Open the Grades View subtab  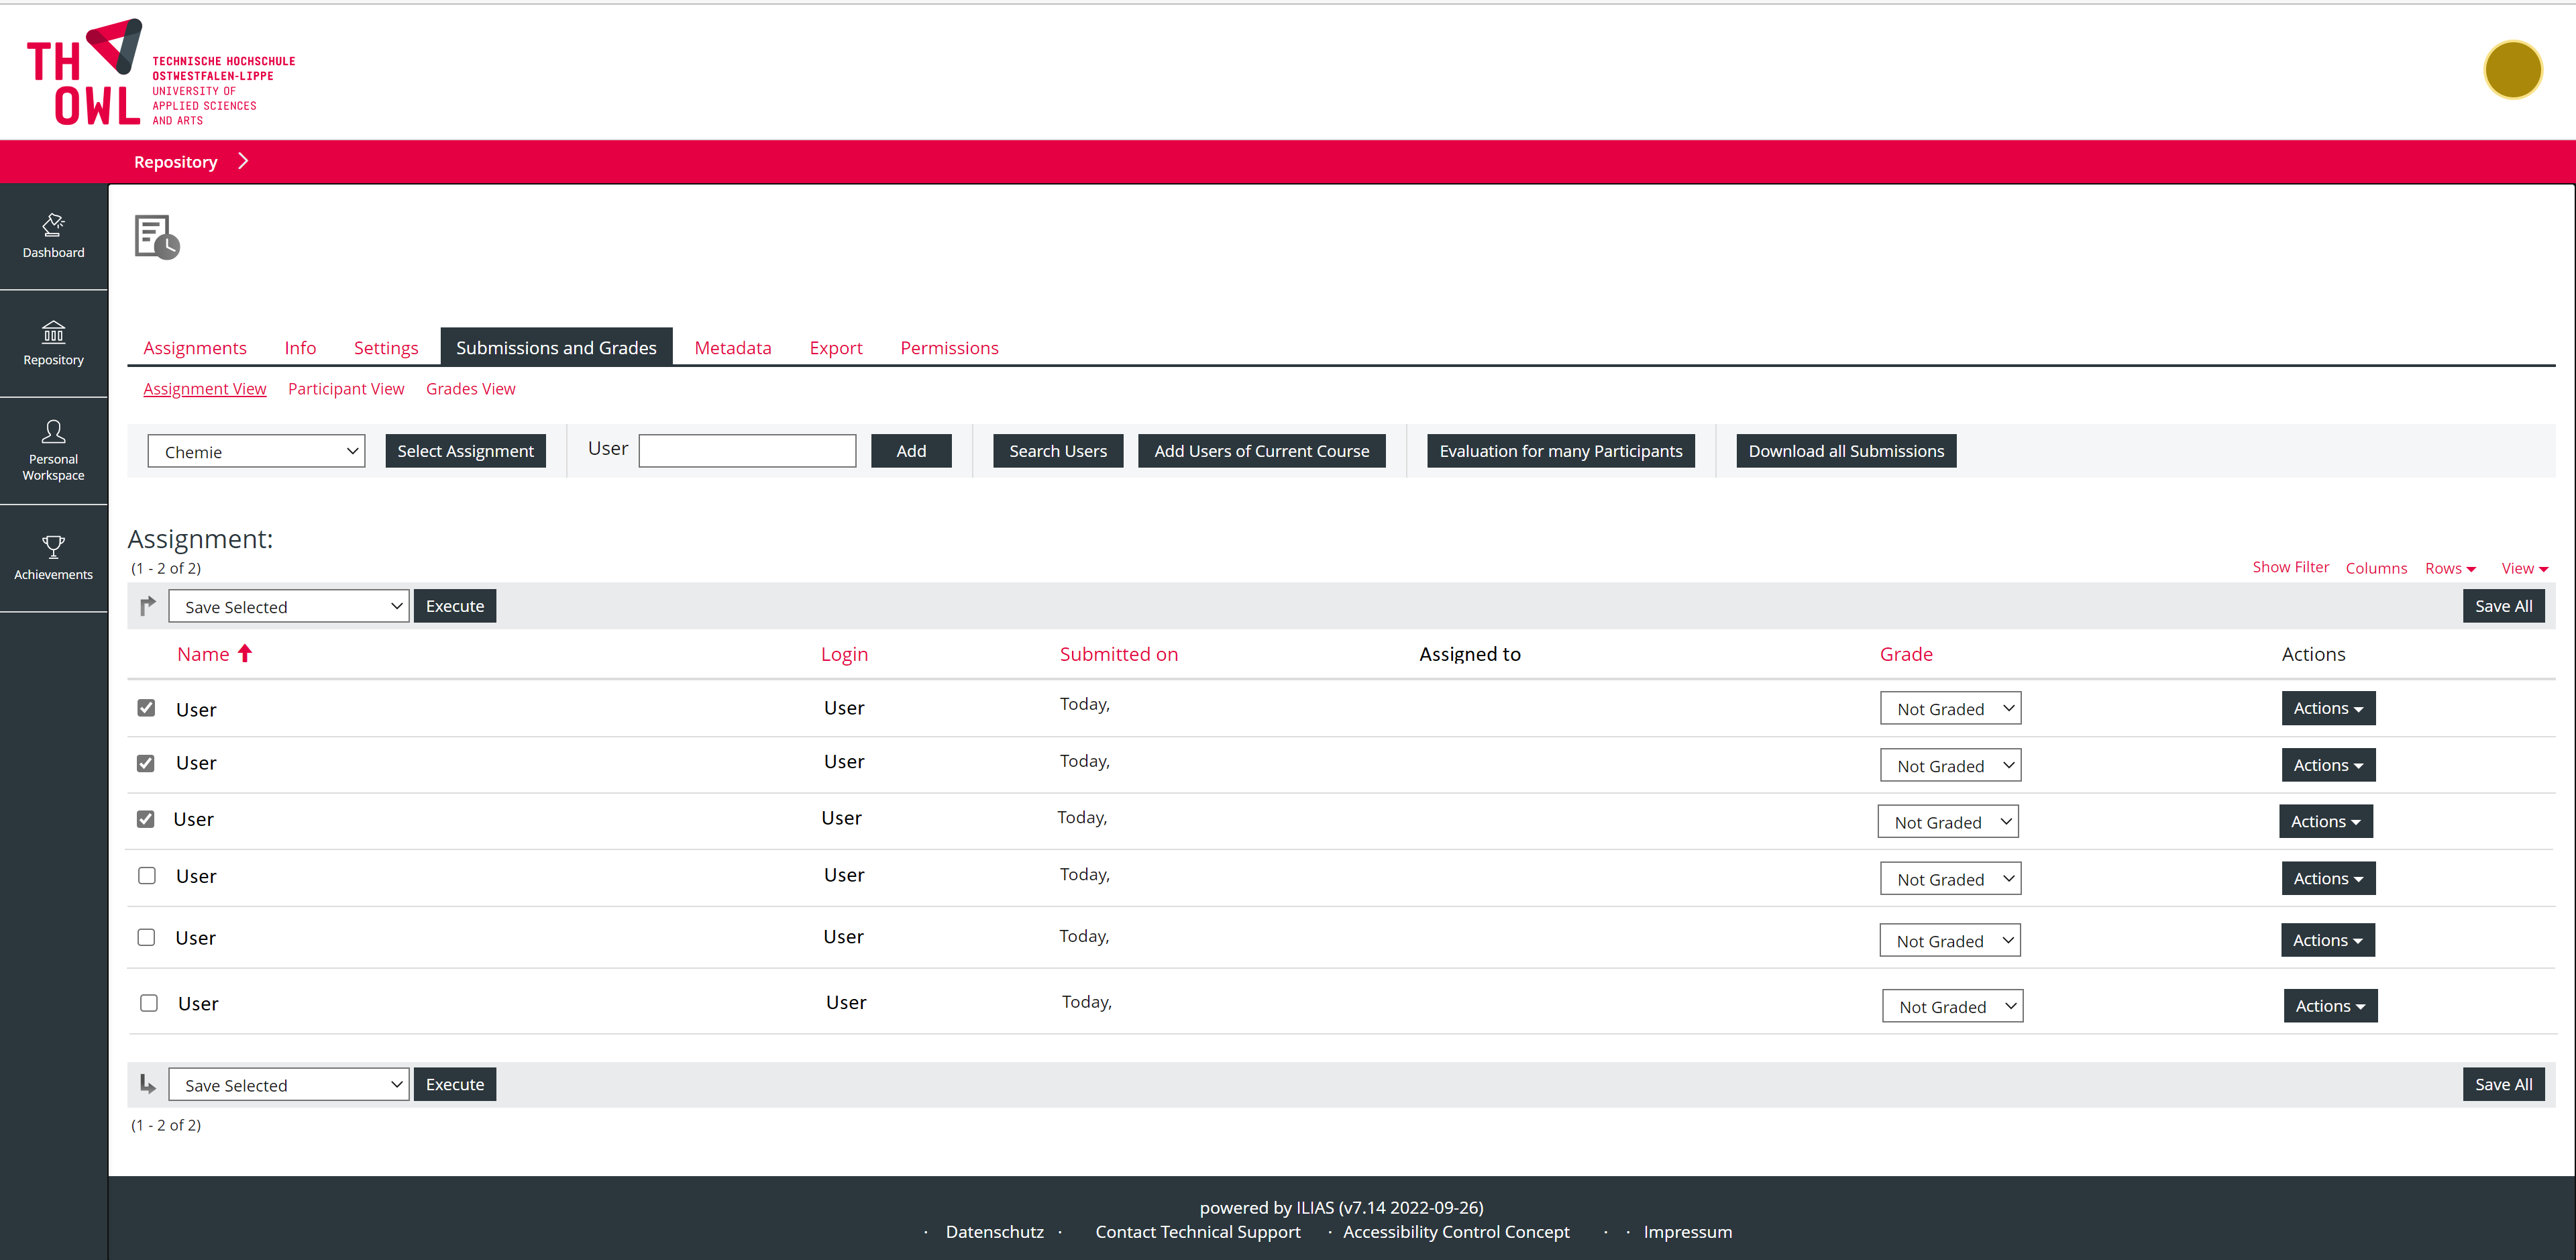point(470,389)
